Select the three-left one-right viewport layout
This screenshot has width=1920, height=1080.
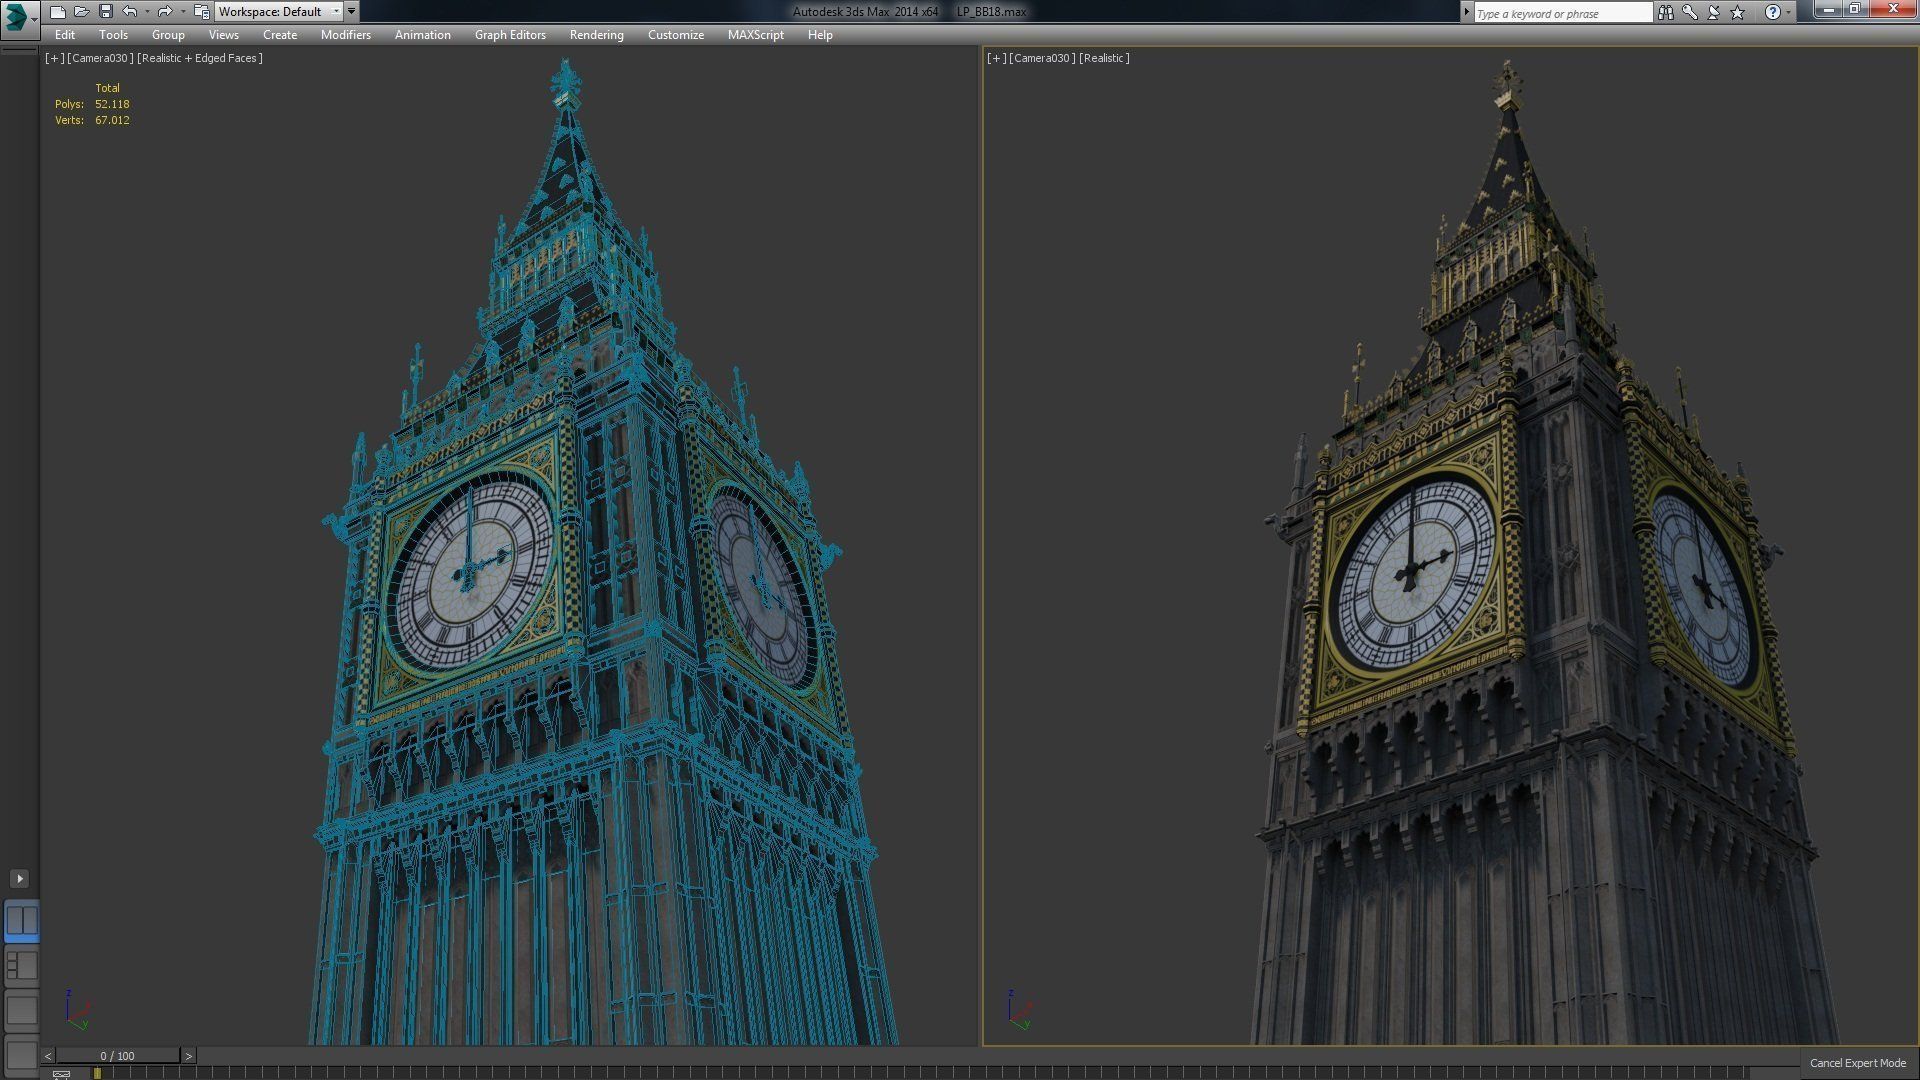click(x=21, y=965)
